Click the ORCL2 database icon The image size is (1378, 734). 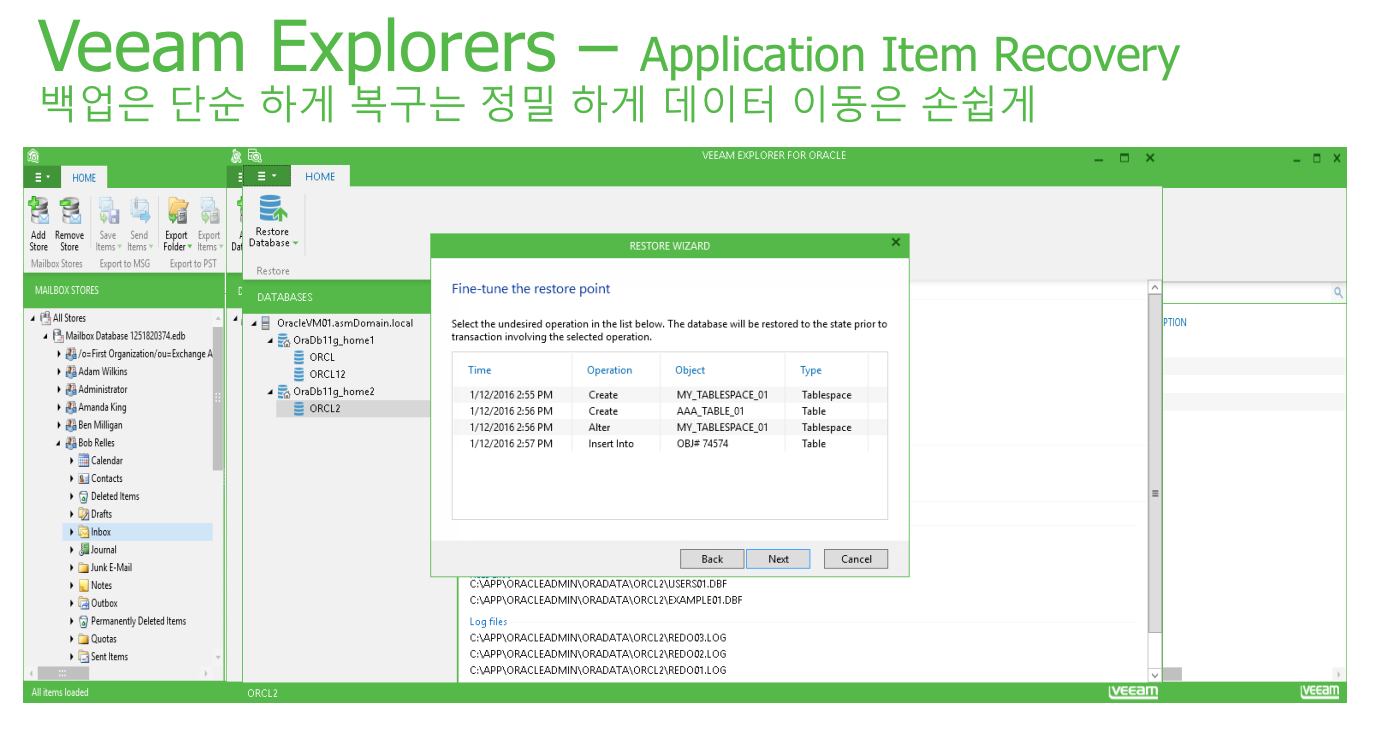[x=299, y=408]
